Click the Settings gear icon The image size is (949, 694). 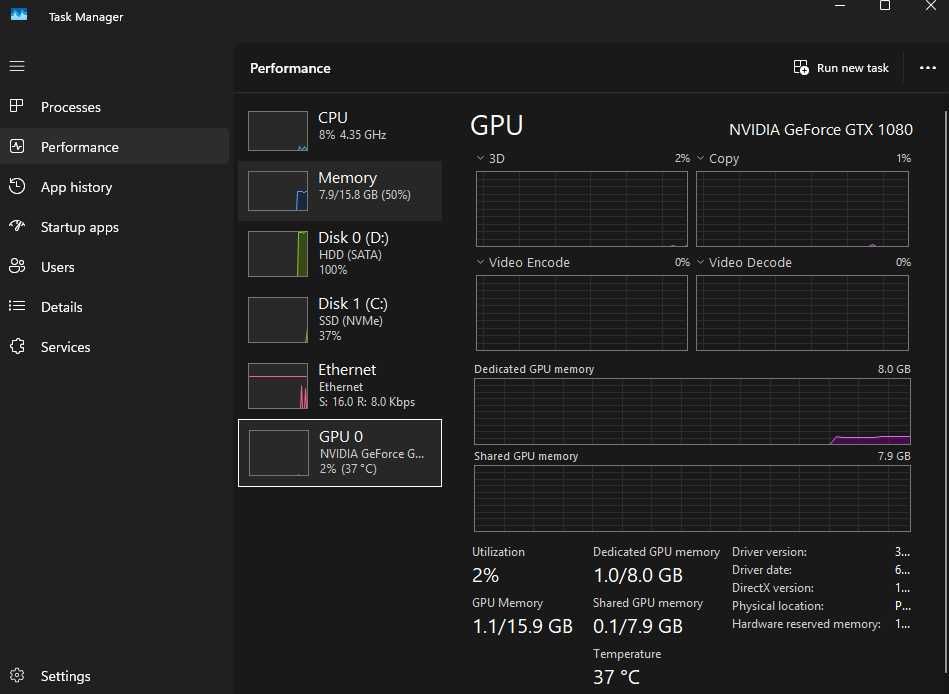pyautogui.click(x=17, y=675)
